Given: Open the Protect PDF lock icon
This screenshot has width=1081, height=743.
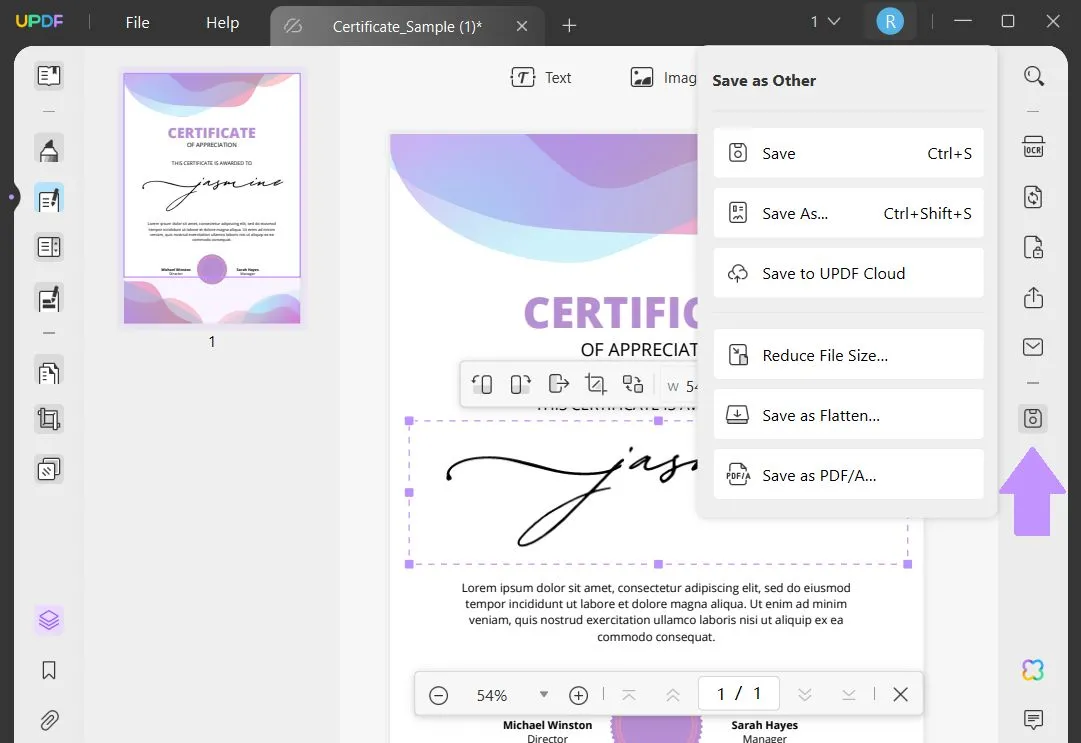Looking at the screenshot, I should [x=1033, y=247].
